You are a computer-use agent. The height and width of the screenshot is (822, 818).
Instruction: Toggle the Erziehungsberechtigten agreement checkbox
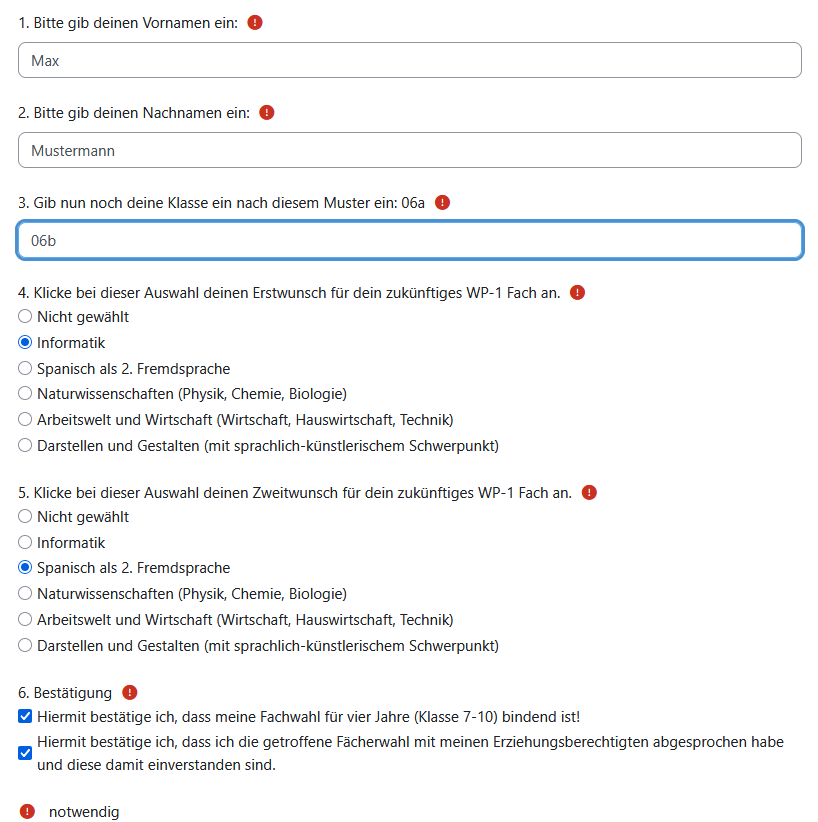24,751
